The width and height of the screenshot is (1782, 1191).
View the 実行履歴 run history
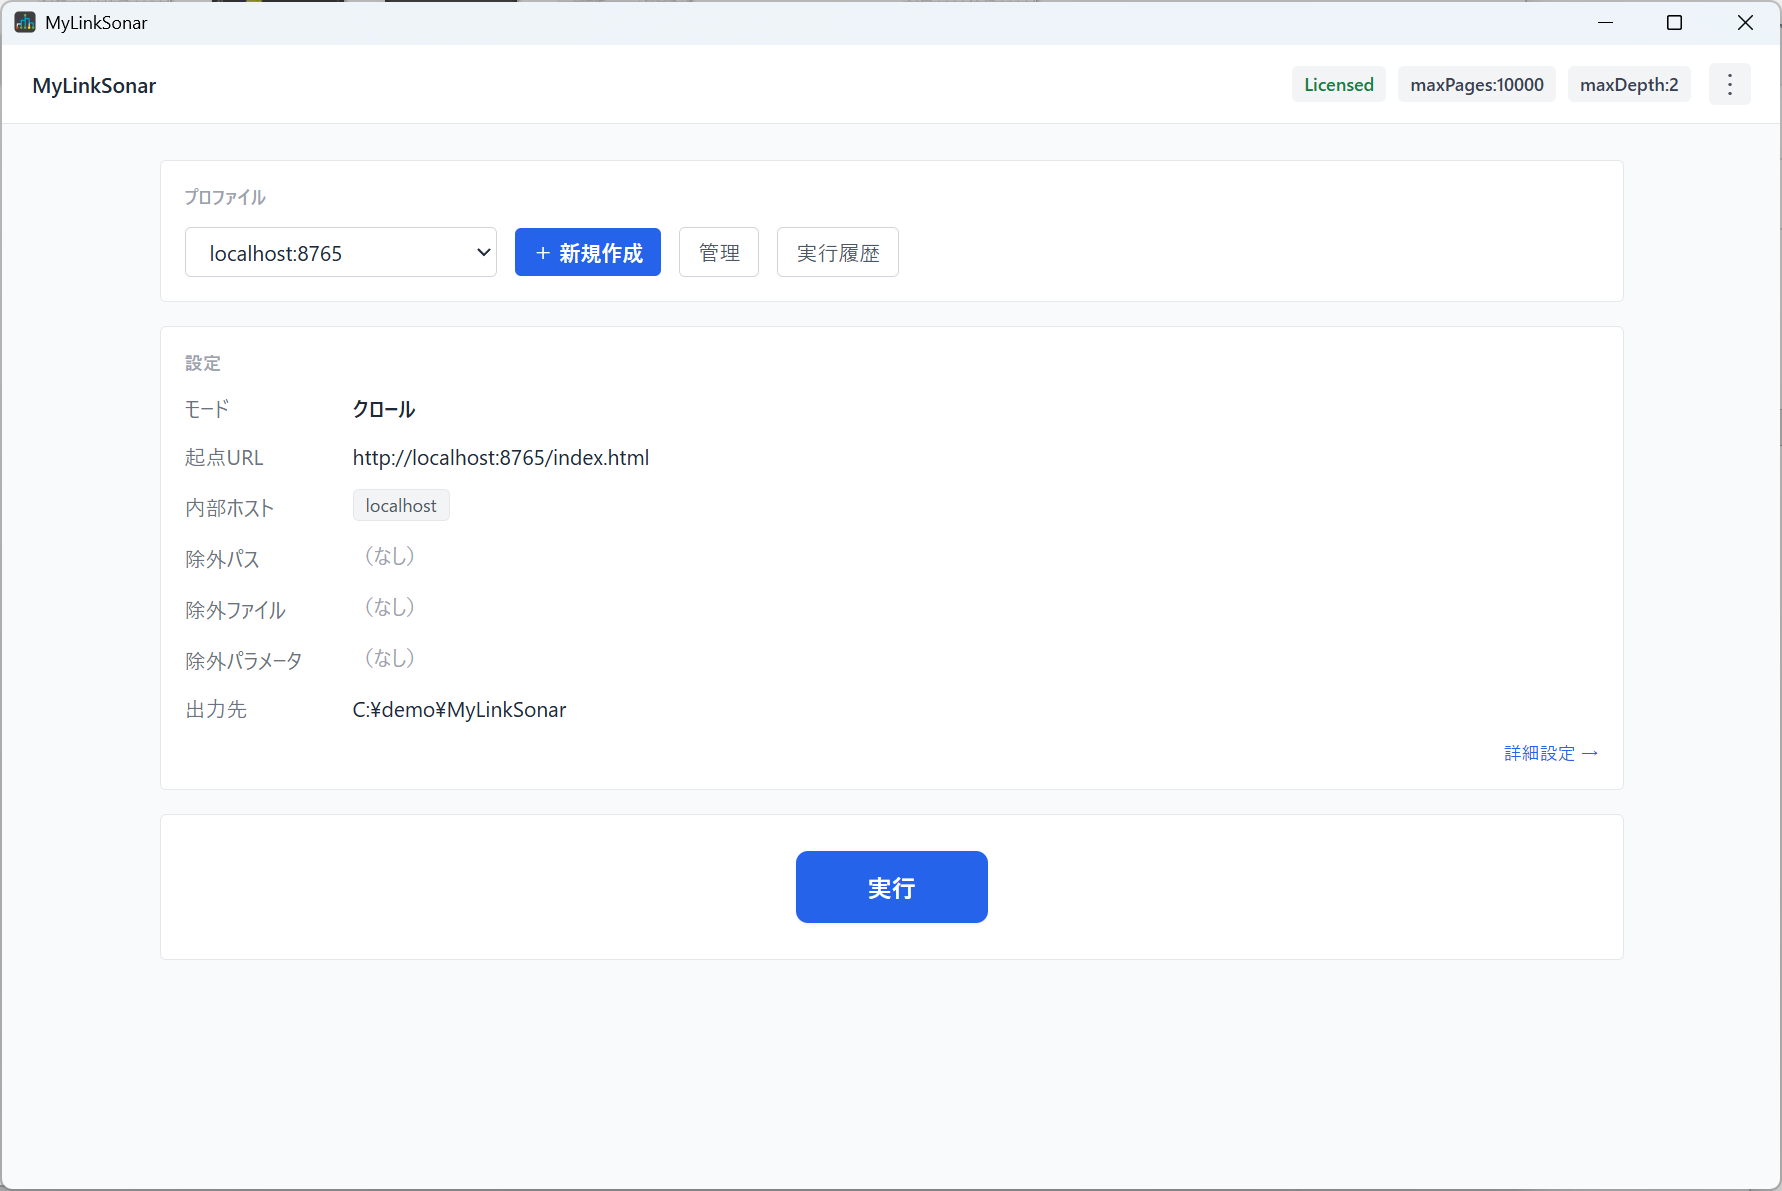838,253
